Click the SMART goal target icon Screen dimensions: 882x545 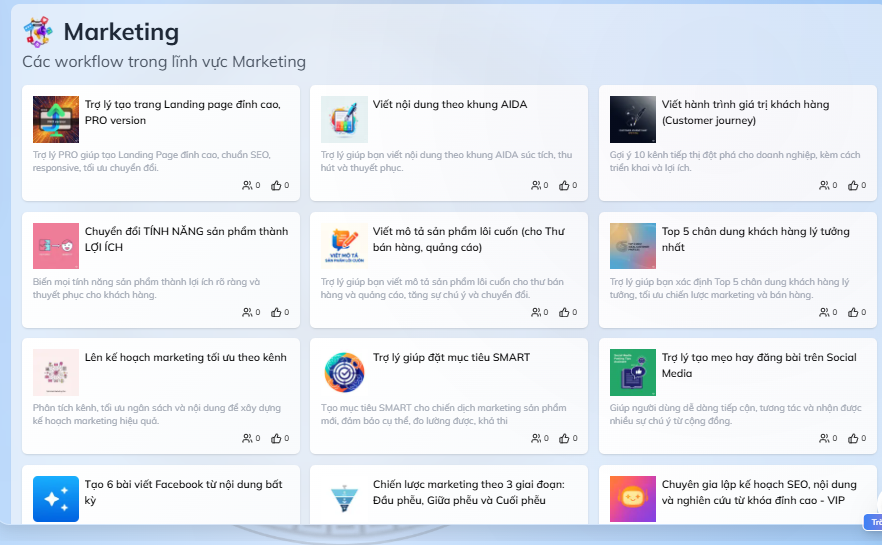coord(344,372)
